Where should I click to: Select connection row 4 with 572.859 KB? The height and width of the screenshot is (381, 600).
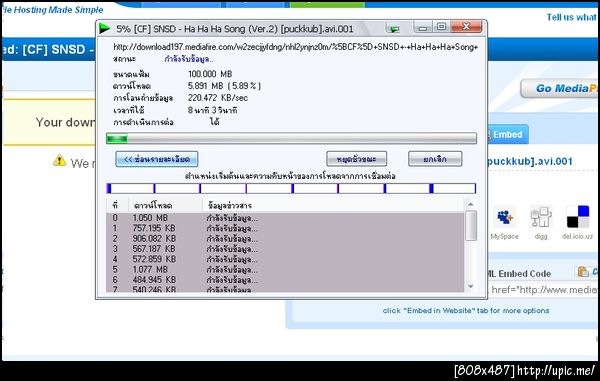[285, 259]
